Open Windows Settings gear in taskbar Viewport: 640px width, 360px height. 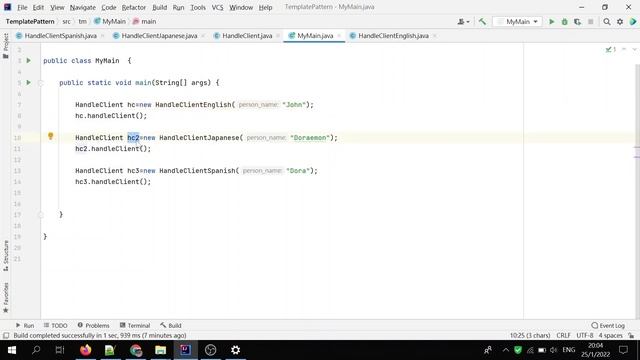pyautogui.click(x=236, y=350)
